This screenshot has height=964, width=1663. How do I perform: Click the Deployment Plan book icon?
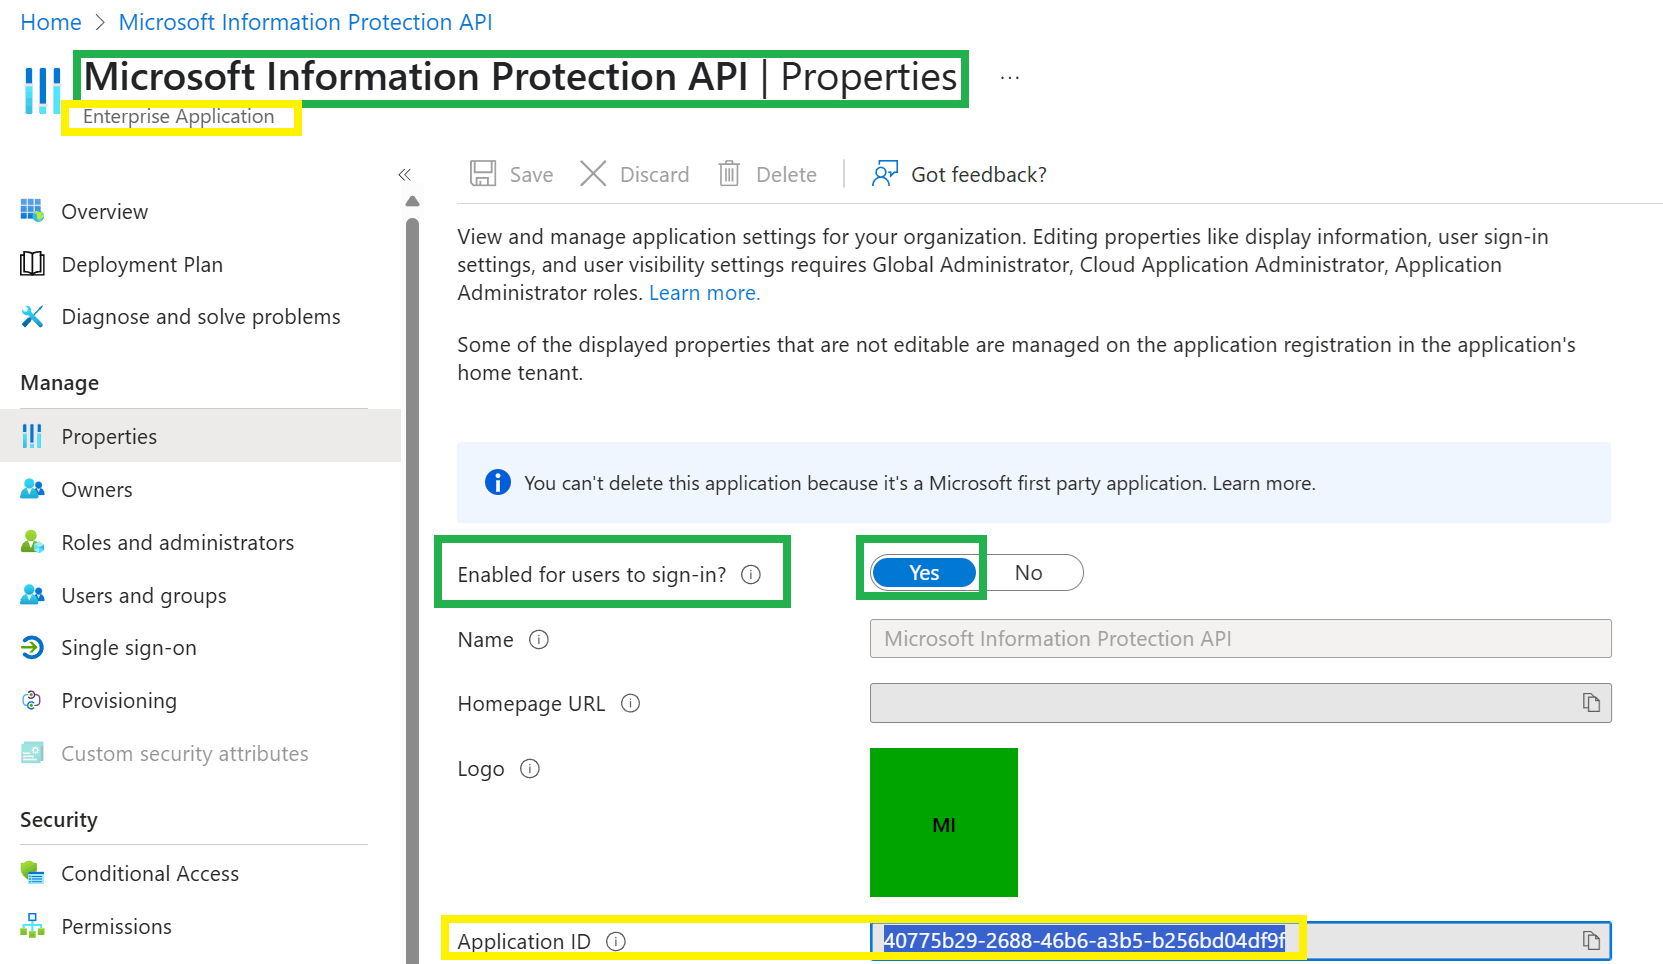point(32,263)
